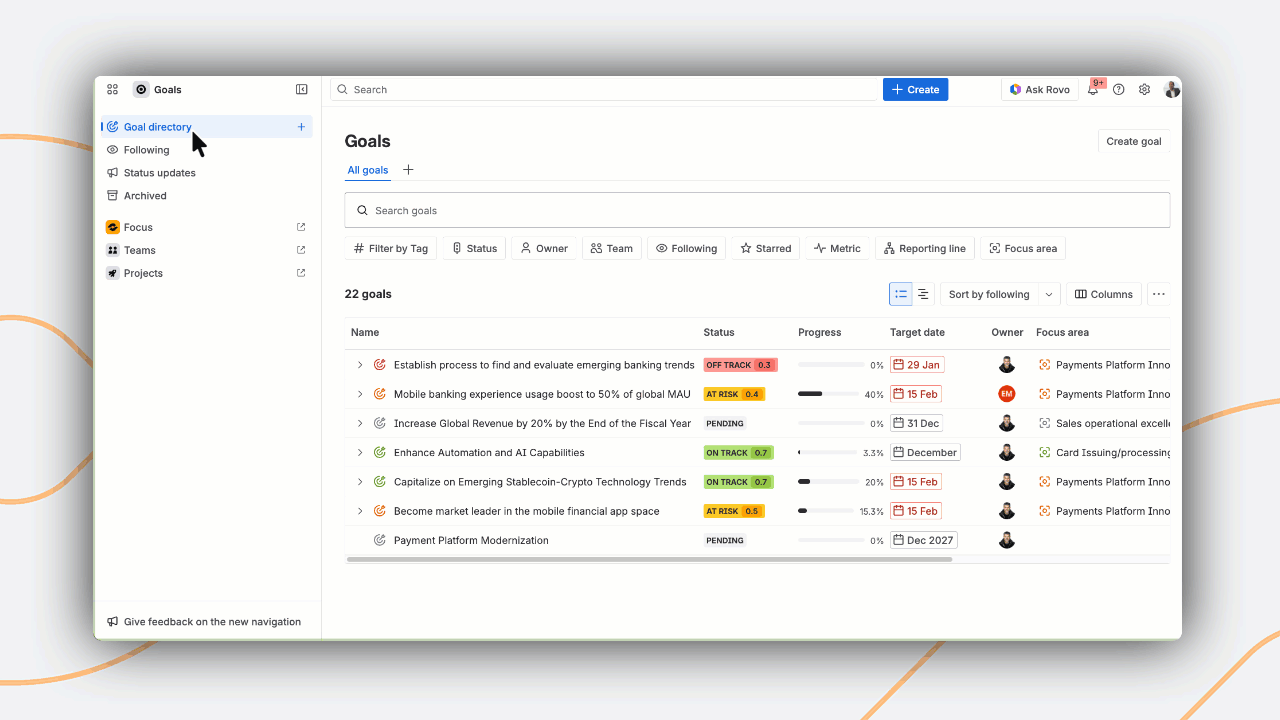Image resolution: width=1280 pixels, height=720 pixels.
Task: Collapse the sidebar using the panel icon
Action: [301, 89]
